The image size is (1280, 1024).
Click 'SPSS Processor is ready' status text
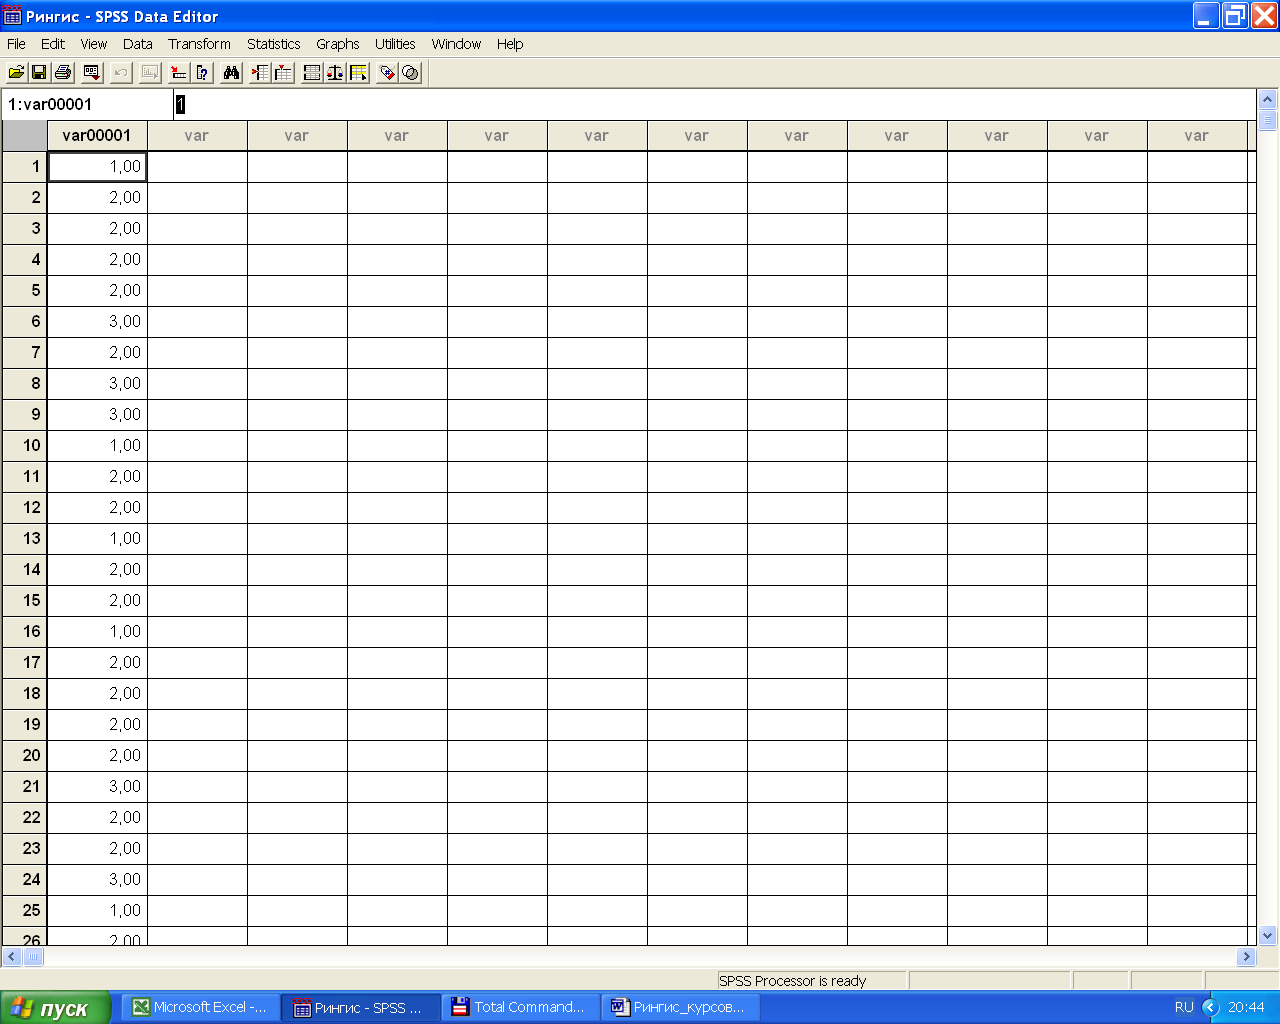792,981
